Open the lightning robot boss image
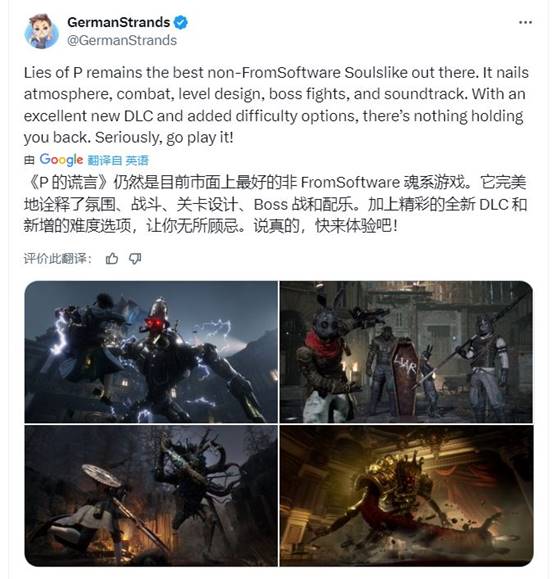The width and height of the screenshot is (554, 579). 151,352
